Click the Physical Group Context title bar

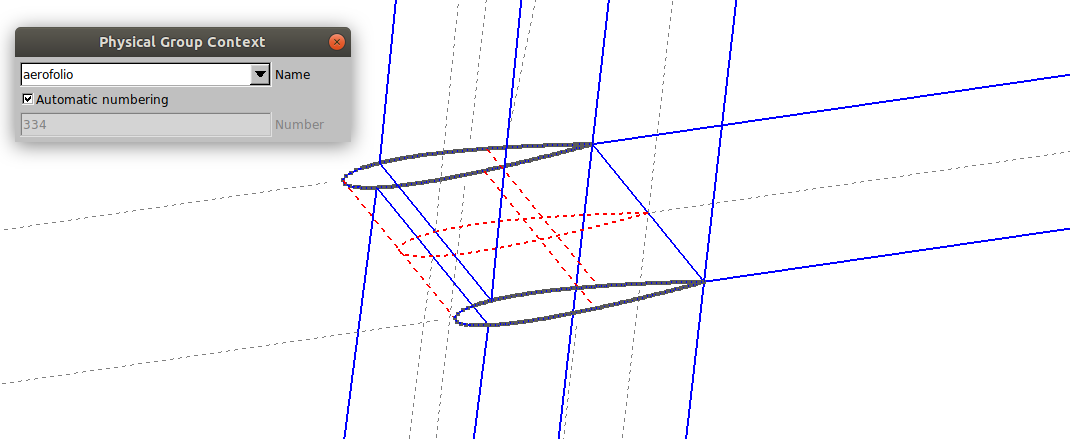coord(182,42)
